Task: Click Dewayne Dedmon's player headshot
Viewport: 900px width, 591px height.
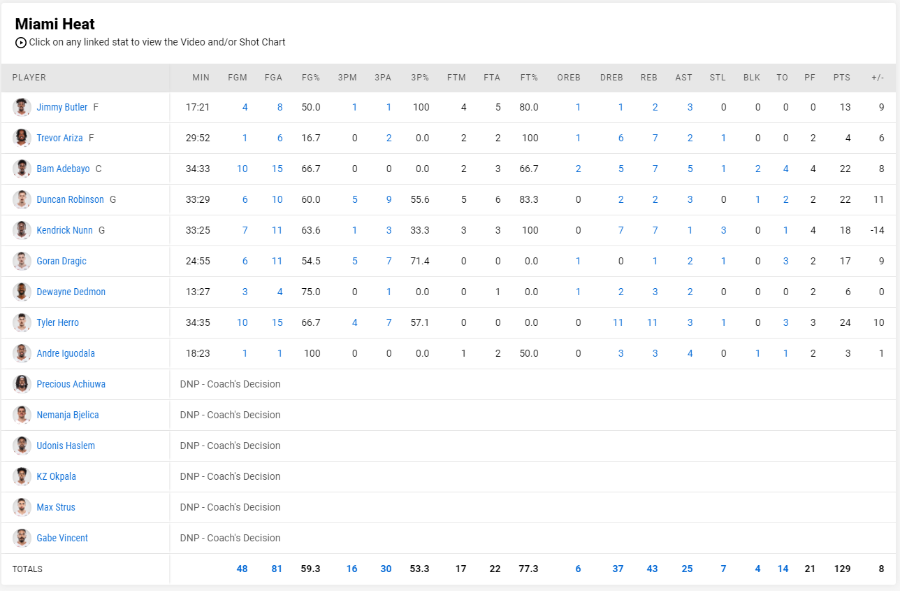Action: pyautogui.click(x=22, y=291)
